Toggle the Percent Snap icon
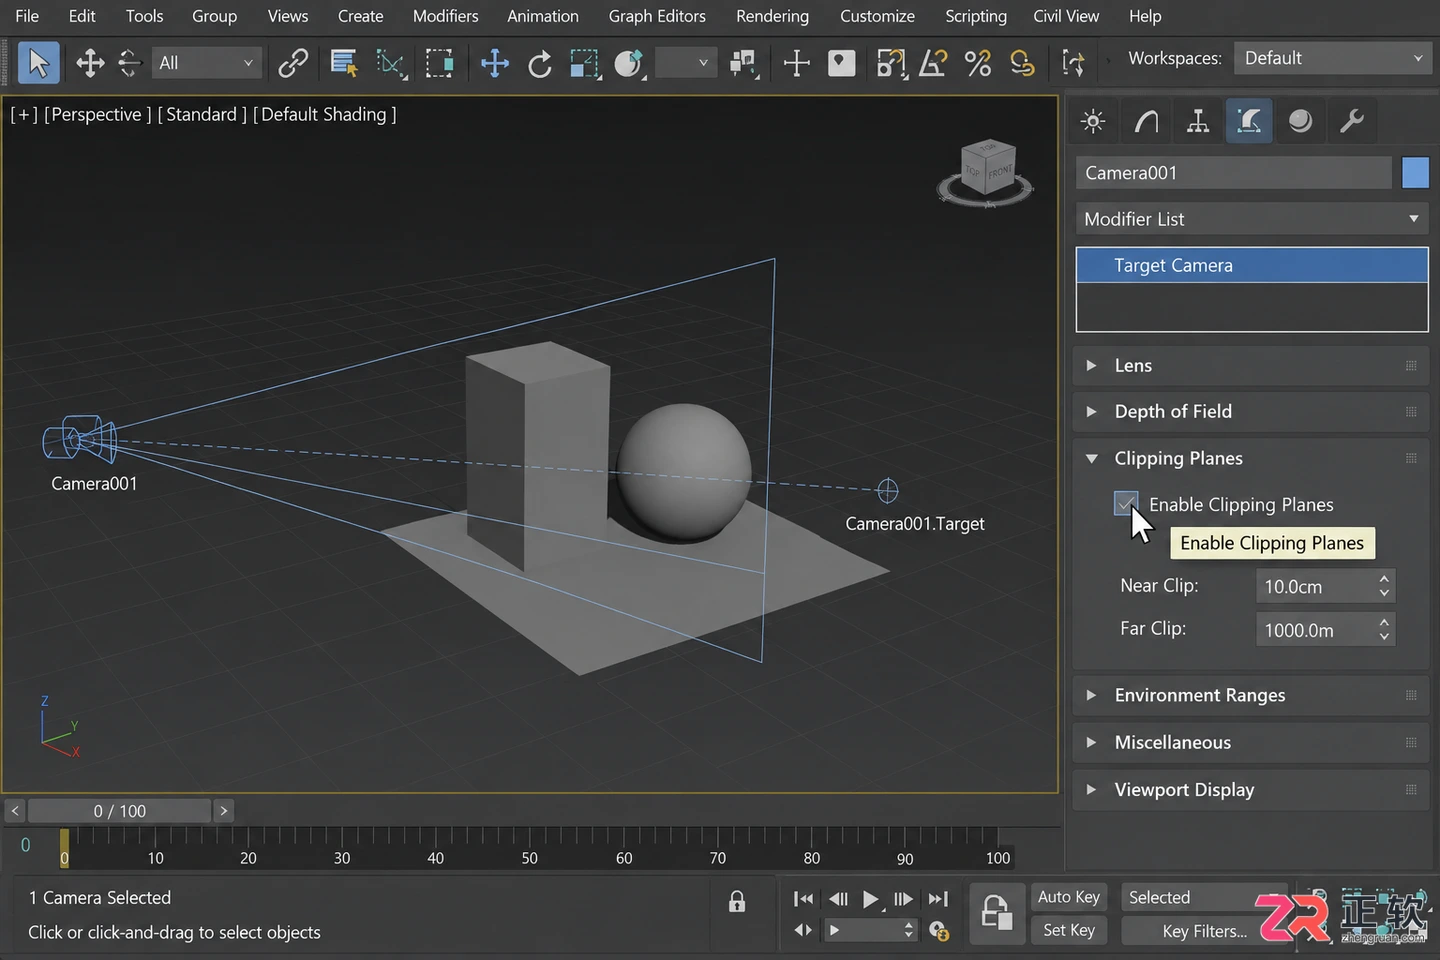The width and height of the screenshot is (1440, 960). pyautogui.click(x=978, y=63)
